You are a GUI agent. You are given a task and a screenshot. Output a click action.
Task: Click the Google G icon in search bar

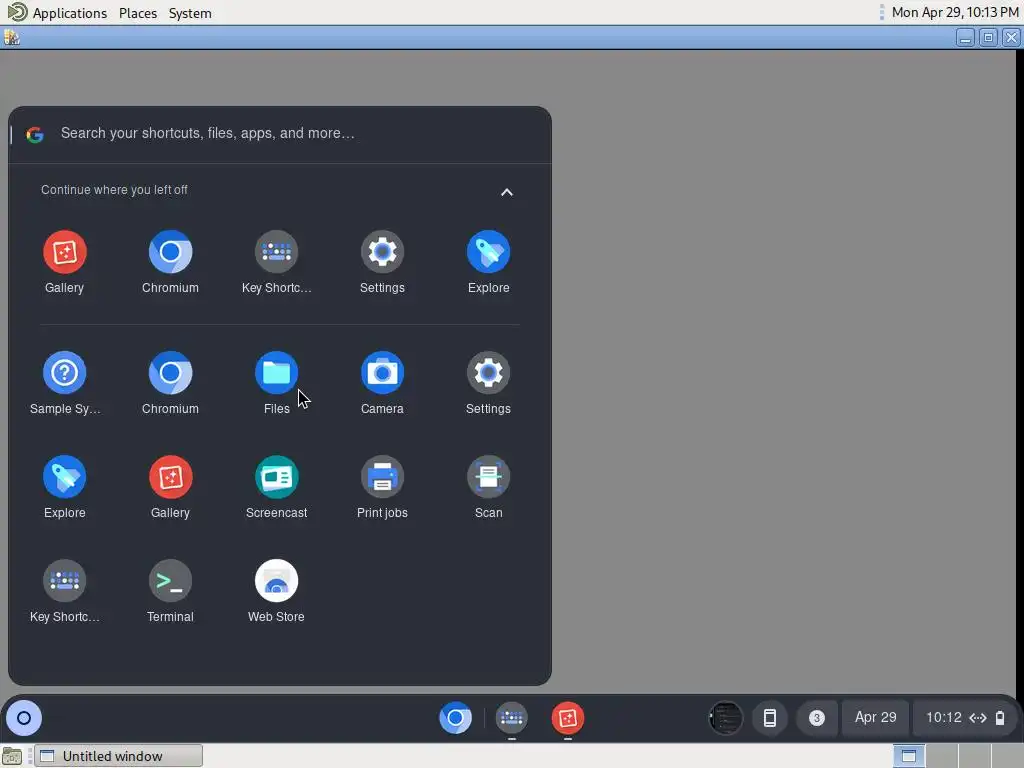[35, 135]
